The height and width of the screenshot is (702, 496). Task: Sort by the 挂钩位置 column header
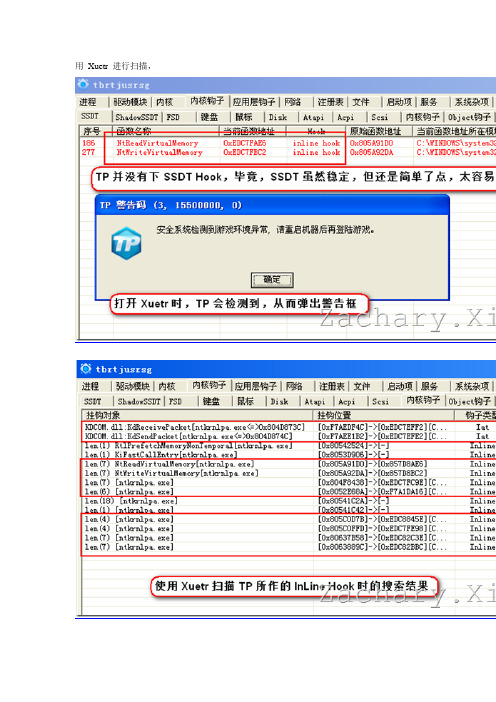tap(385, 415)
